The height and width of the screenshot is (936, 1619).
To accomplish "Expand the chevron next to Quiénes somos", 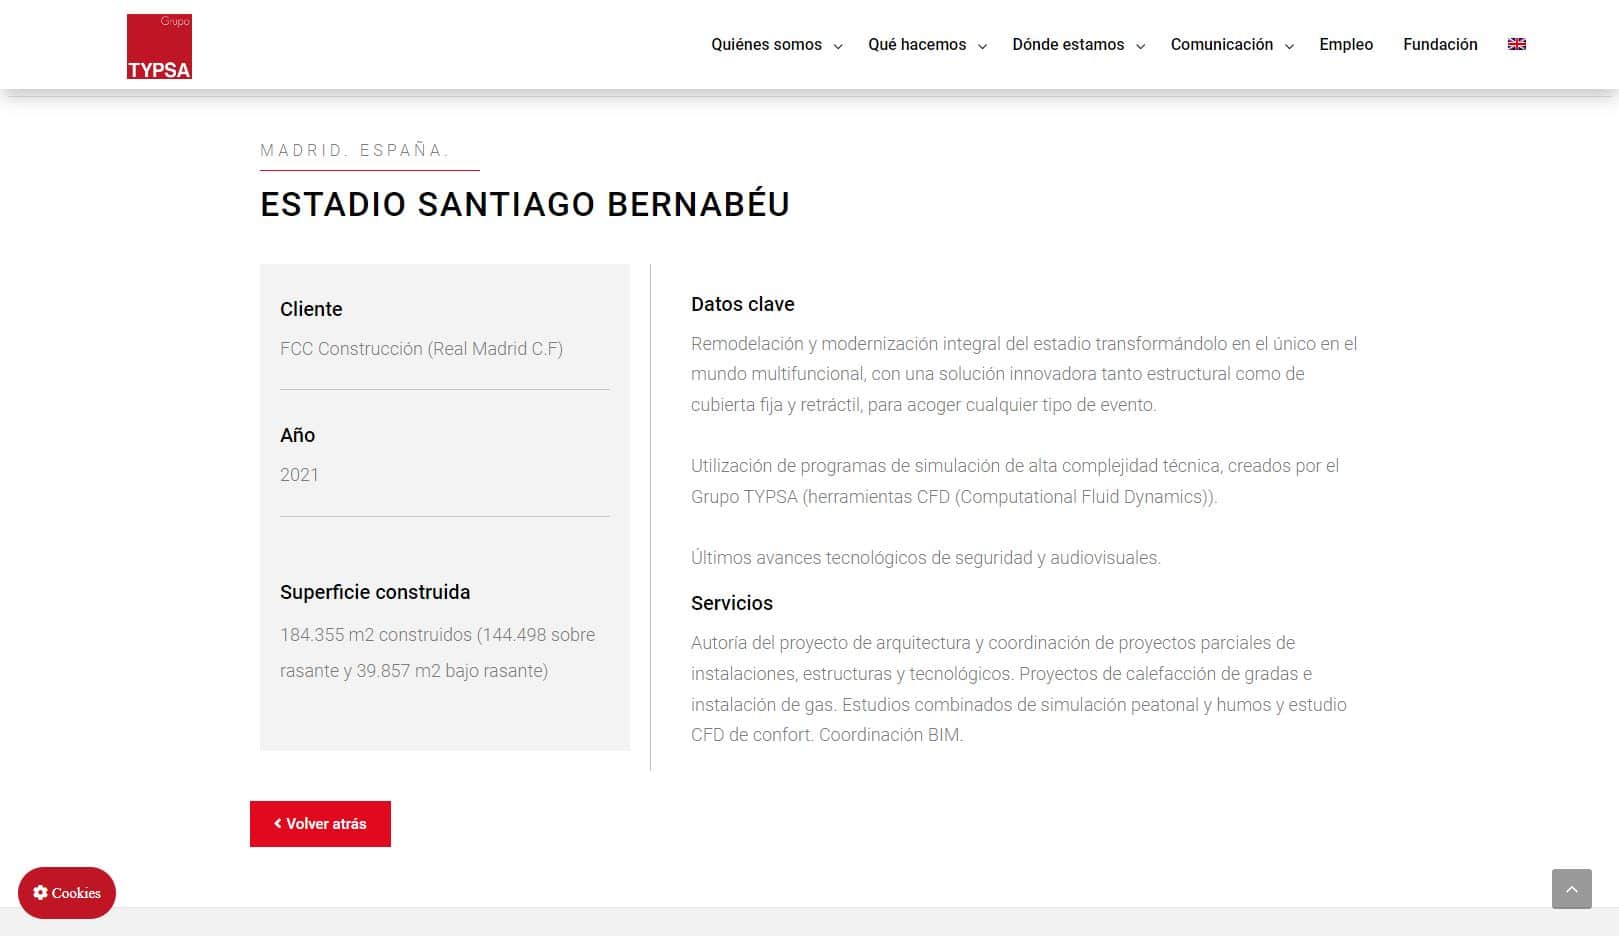I will point(838,46).
